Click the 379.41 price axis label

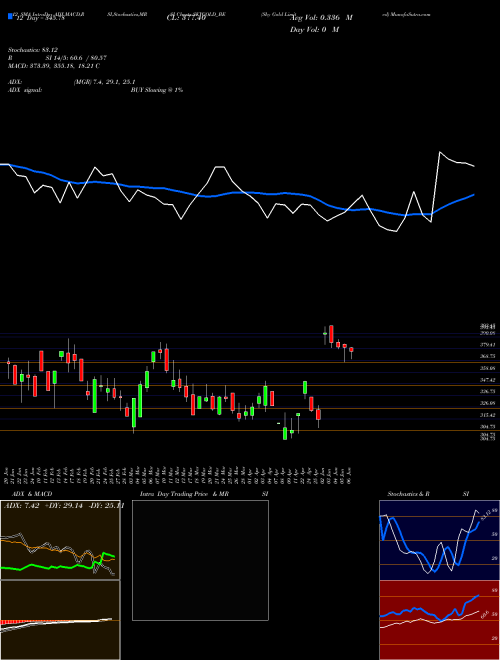(488, 345)
